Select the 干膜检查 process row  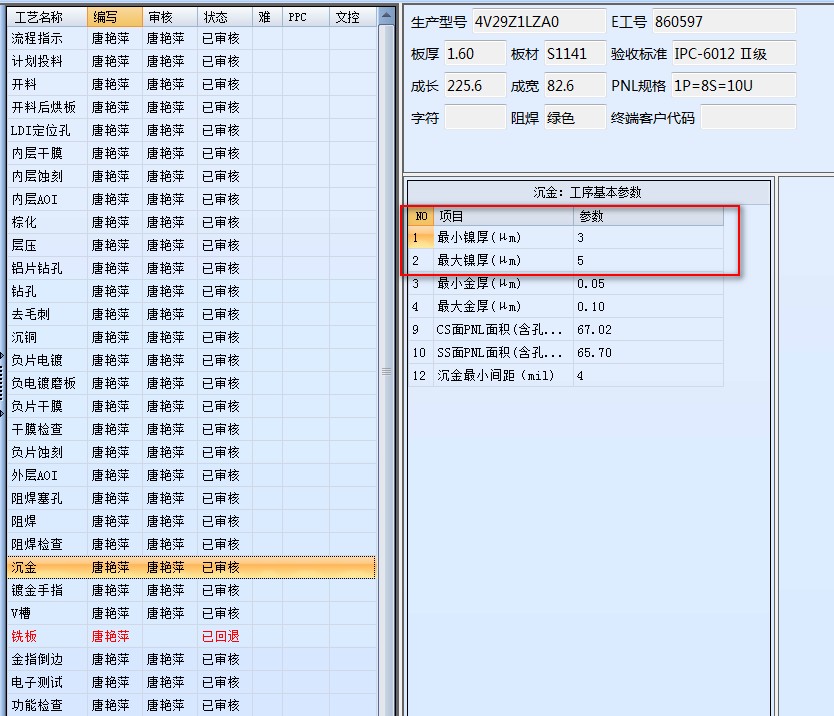[192, 429]
